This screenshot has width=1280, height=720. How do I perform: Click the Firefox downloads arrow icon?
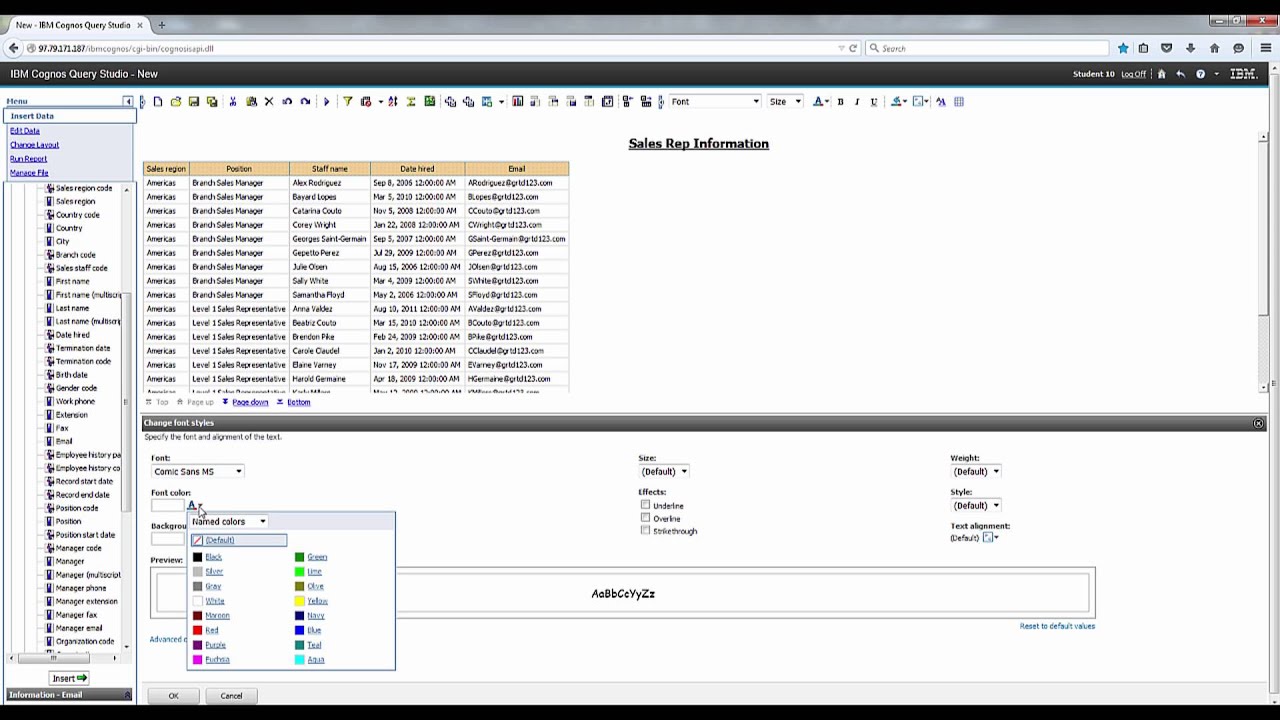(1190, 48)
